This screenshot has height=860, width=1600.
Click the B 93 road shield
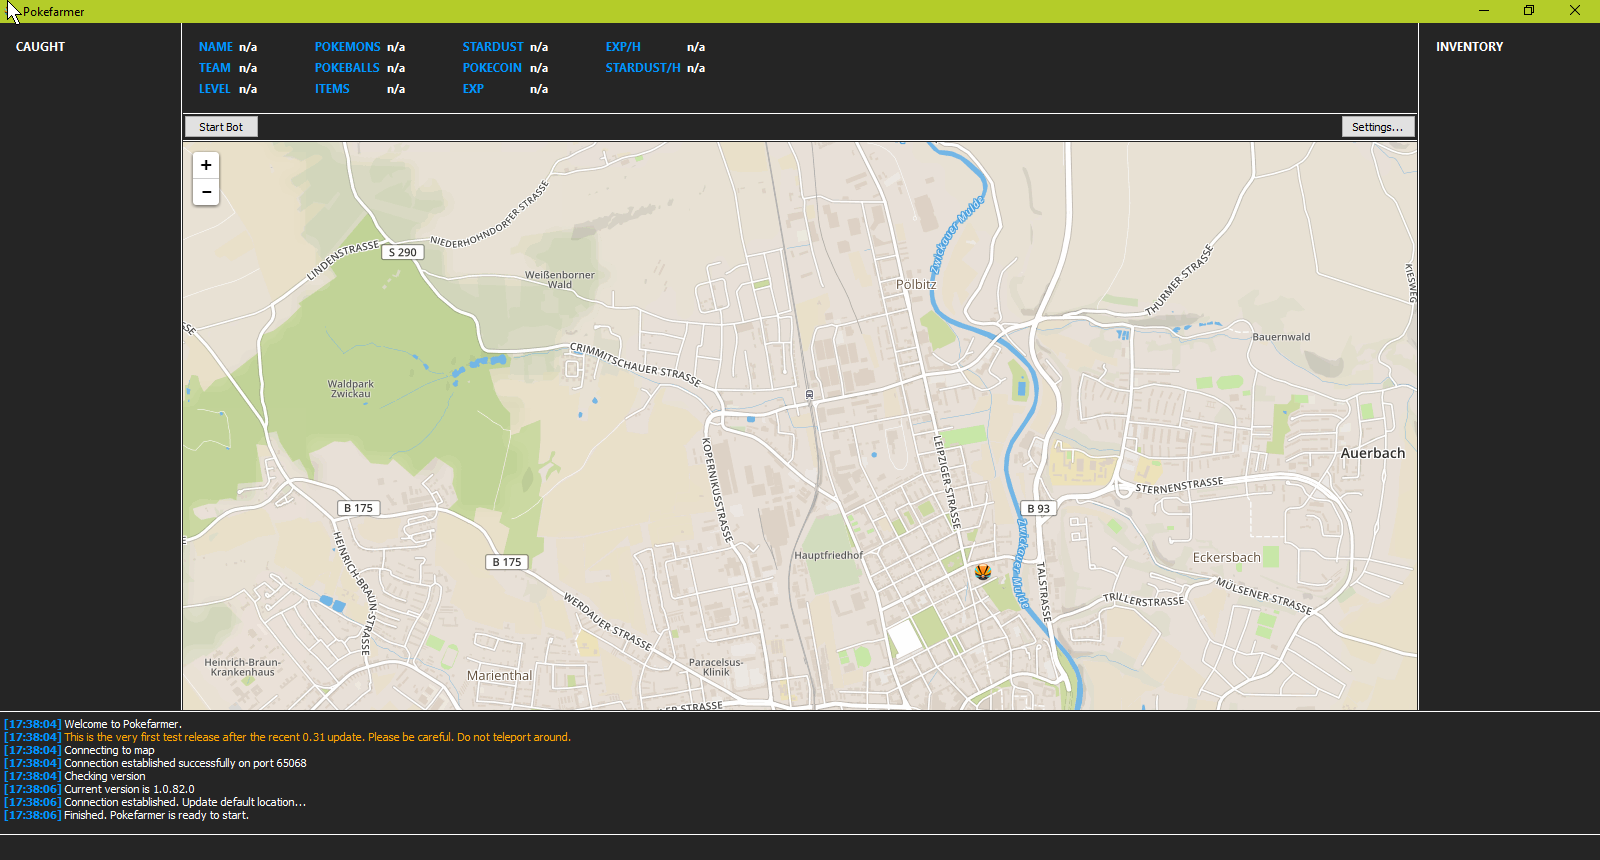1038,508
